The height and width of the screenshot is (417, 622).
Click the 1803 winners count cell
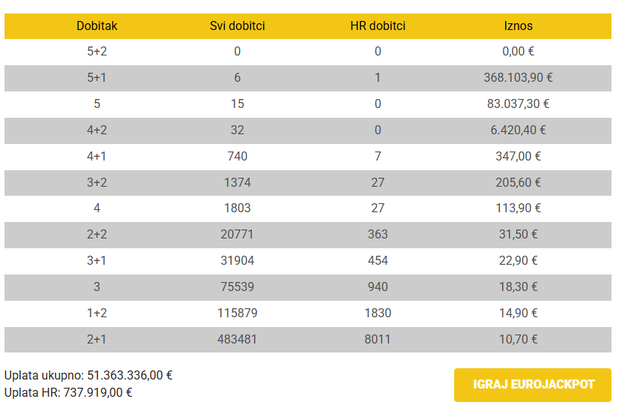click(237, 208)
